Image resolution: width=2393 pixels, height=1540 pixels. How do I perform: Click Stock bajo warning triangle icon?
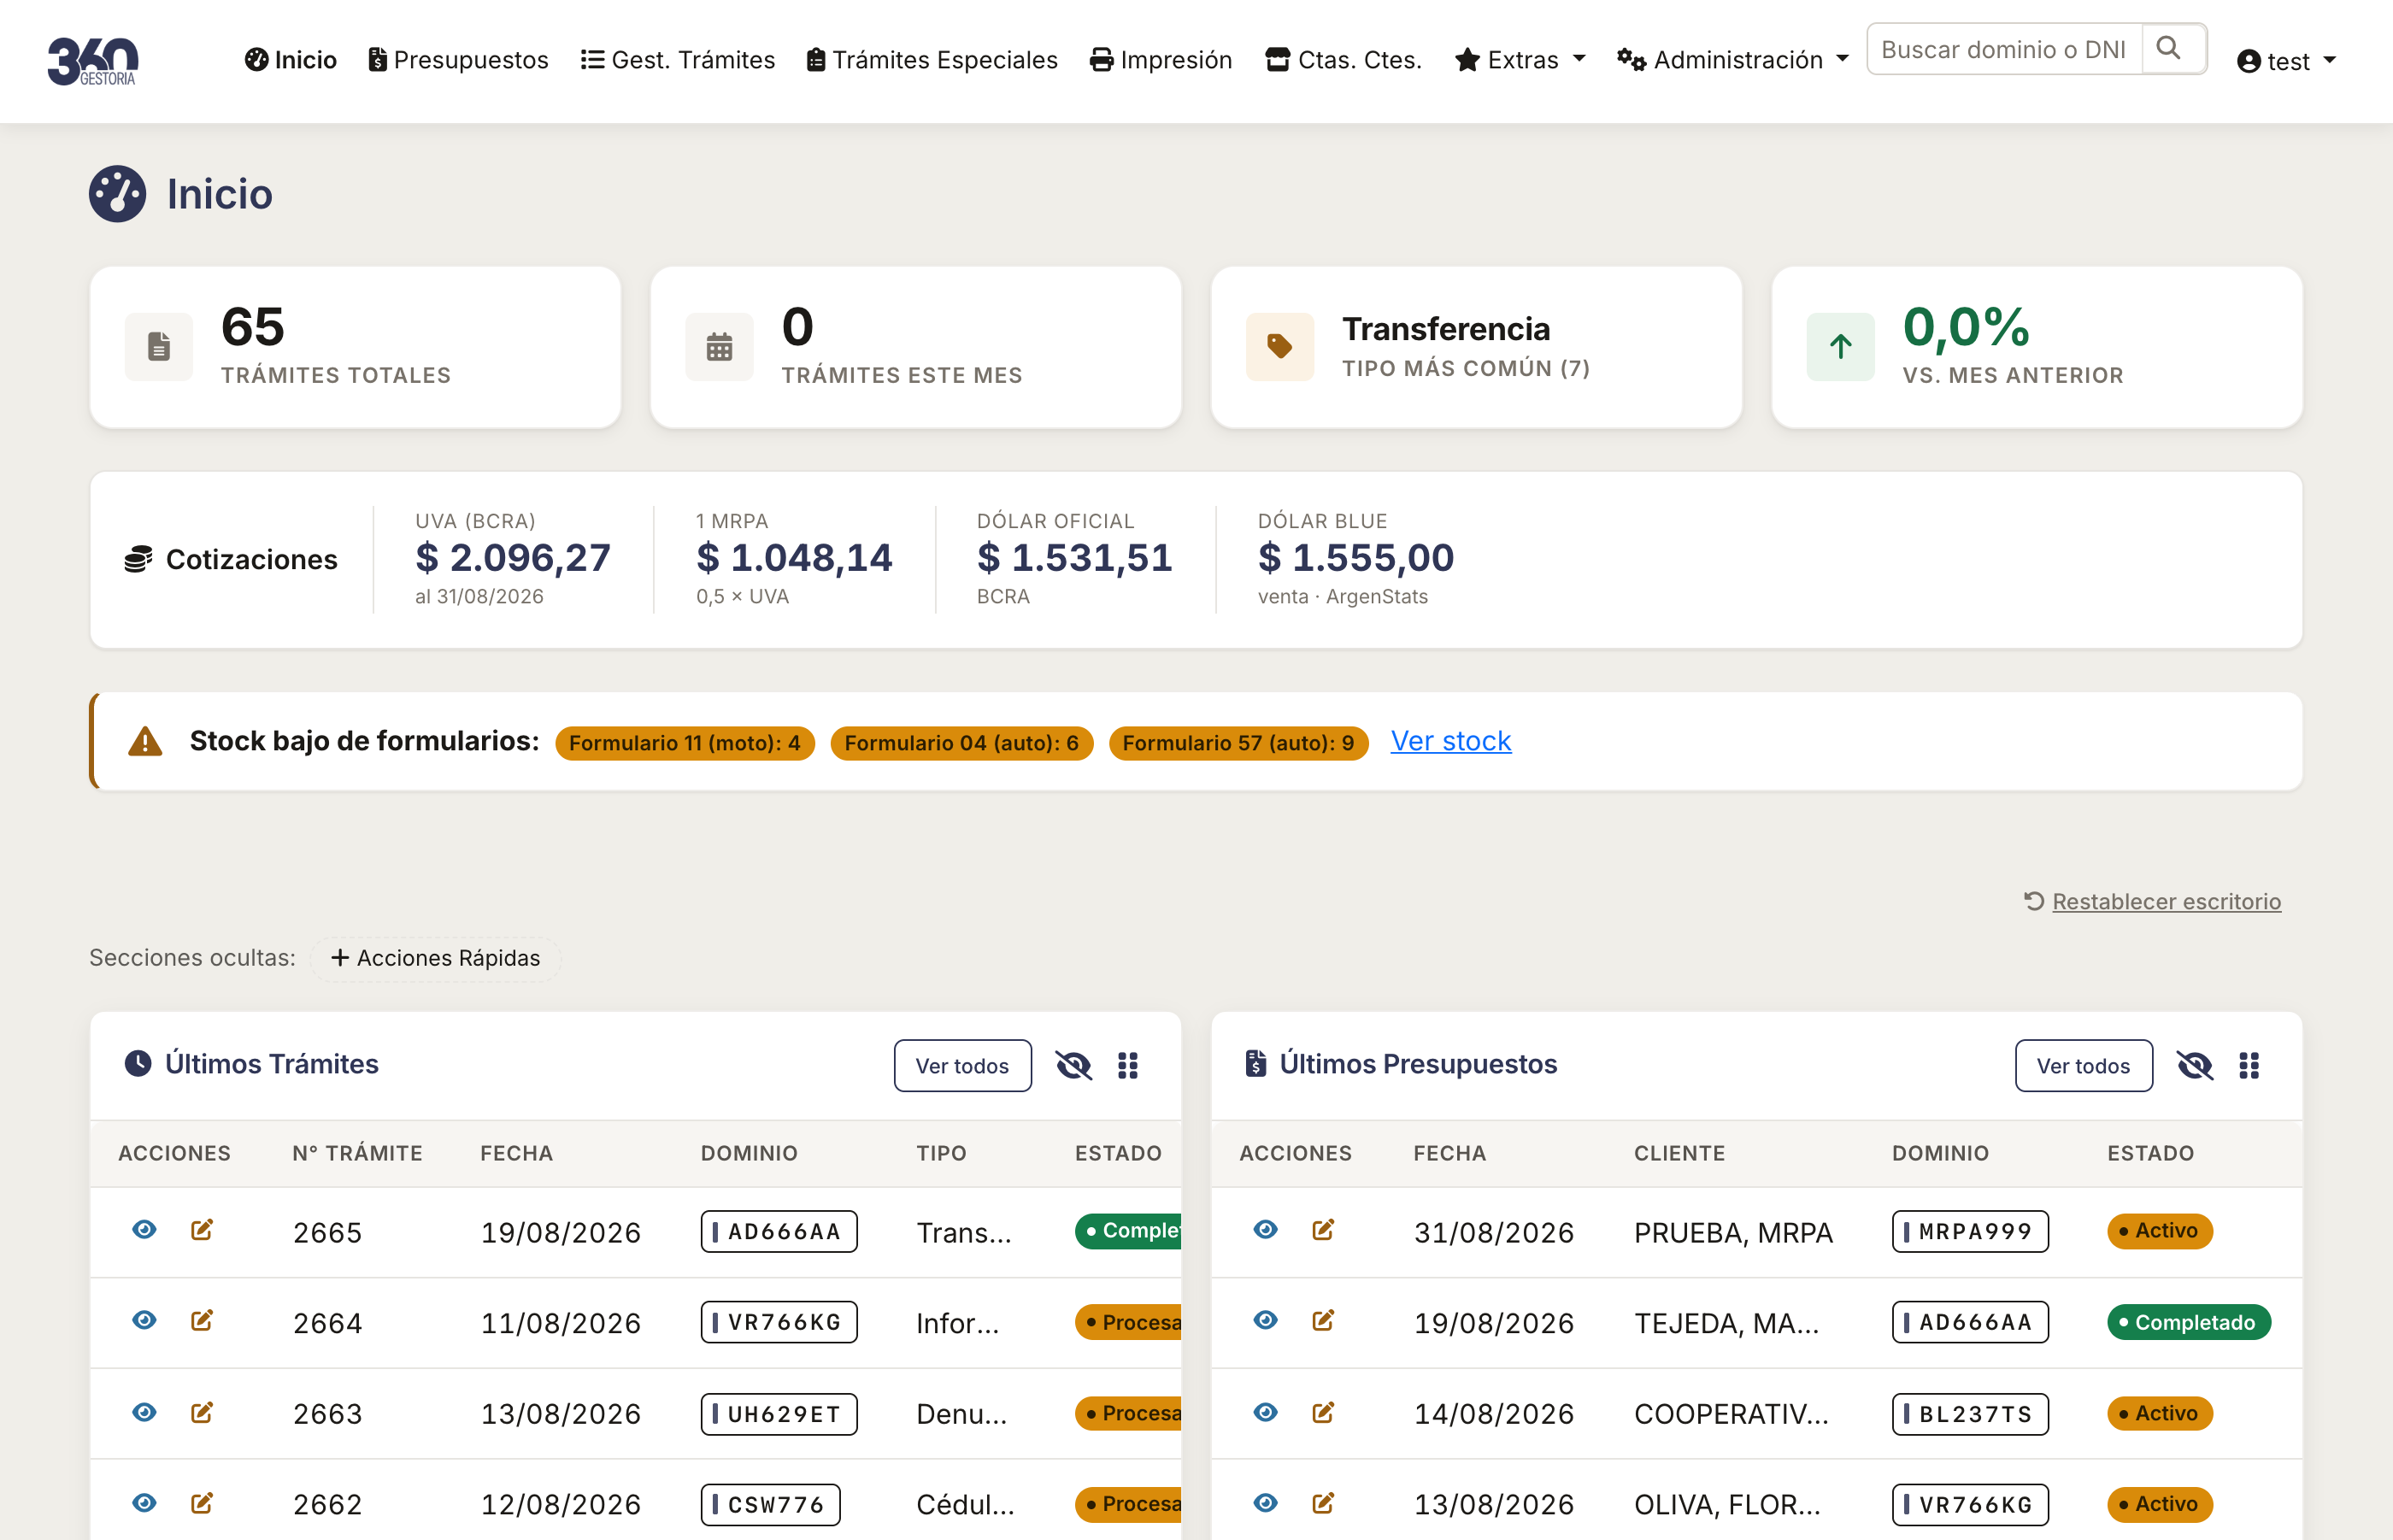pos(145,742)
